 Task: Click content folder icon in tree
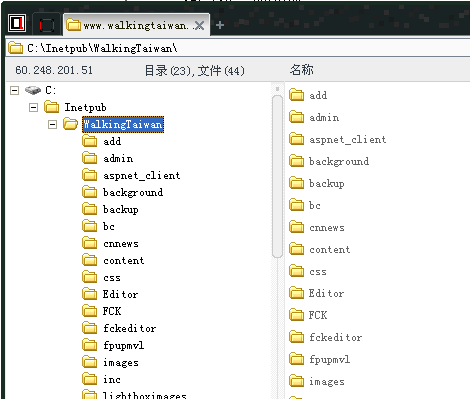(x=90, y=260)
